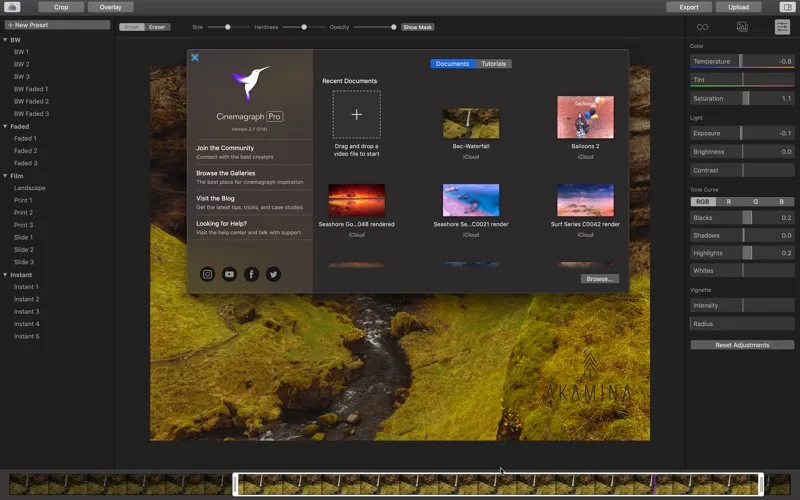Image resolution: width=800 pixels, height=500 pixels.
Task: Collapse the Faded preset group
Action: click(5, 127)
